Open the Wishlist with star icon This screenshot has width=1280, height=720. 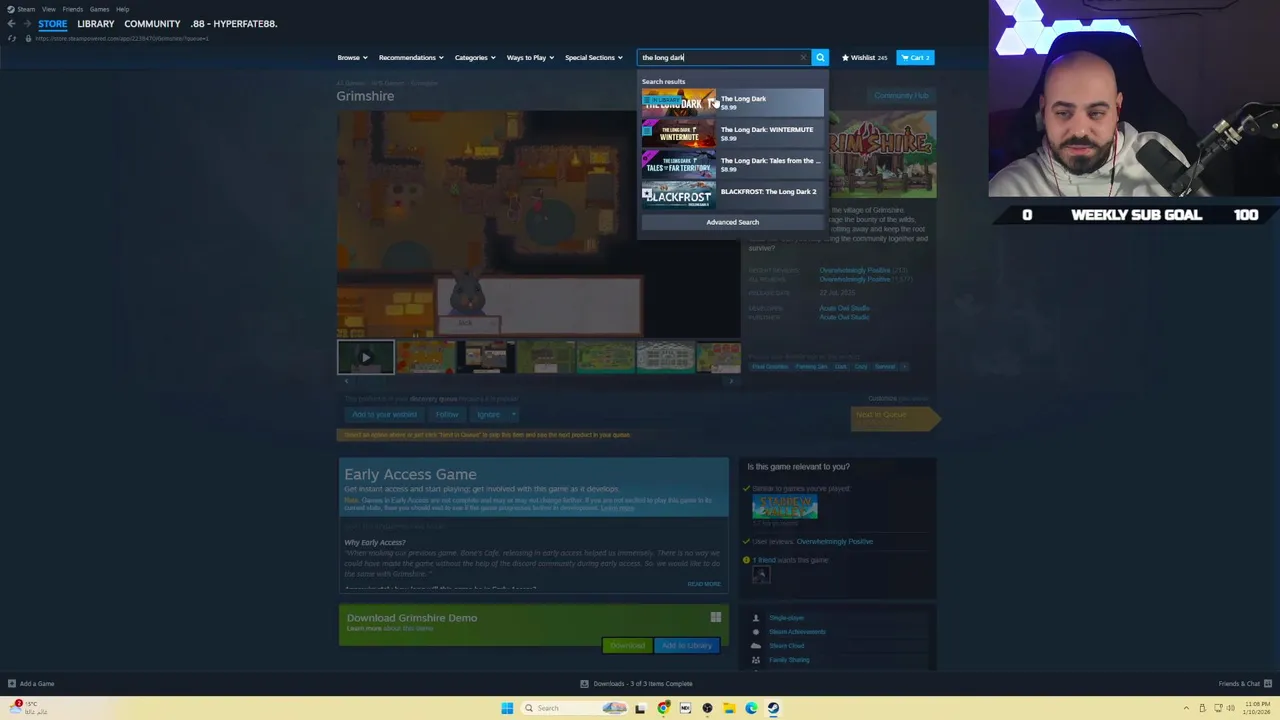pos(864,57)
